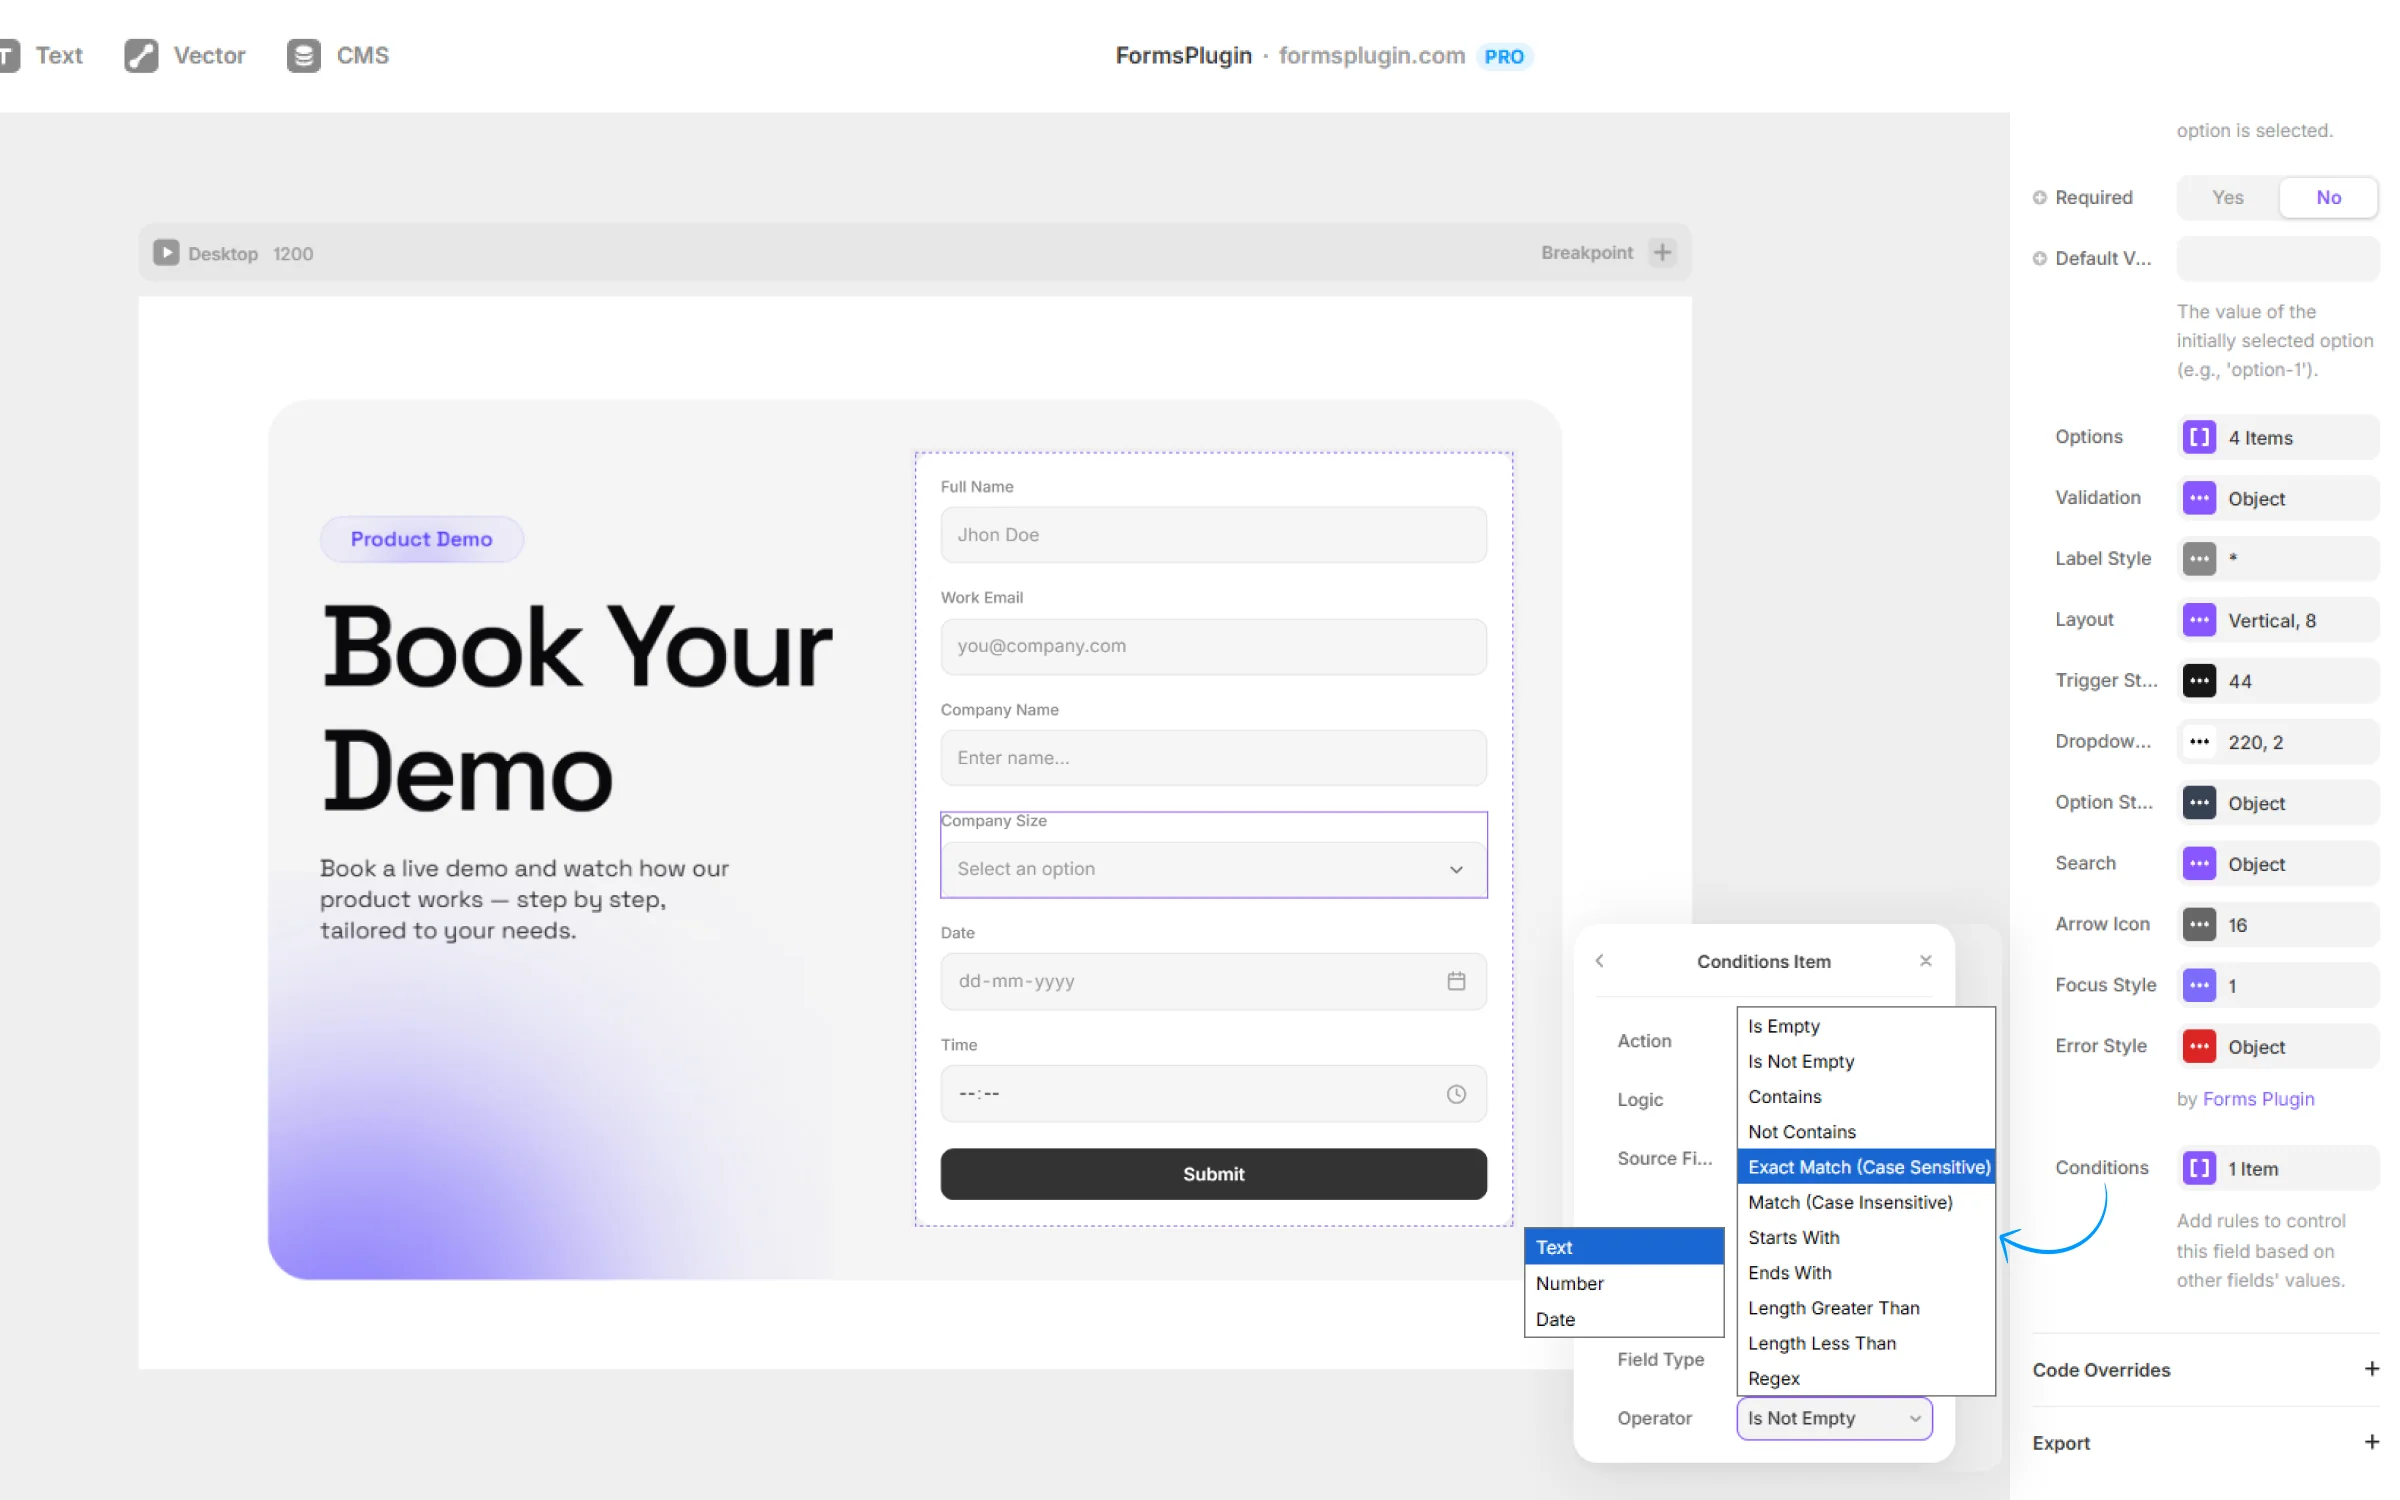Click the Full Name input field

pos(1212,535)
